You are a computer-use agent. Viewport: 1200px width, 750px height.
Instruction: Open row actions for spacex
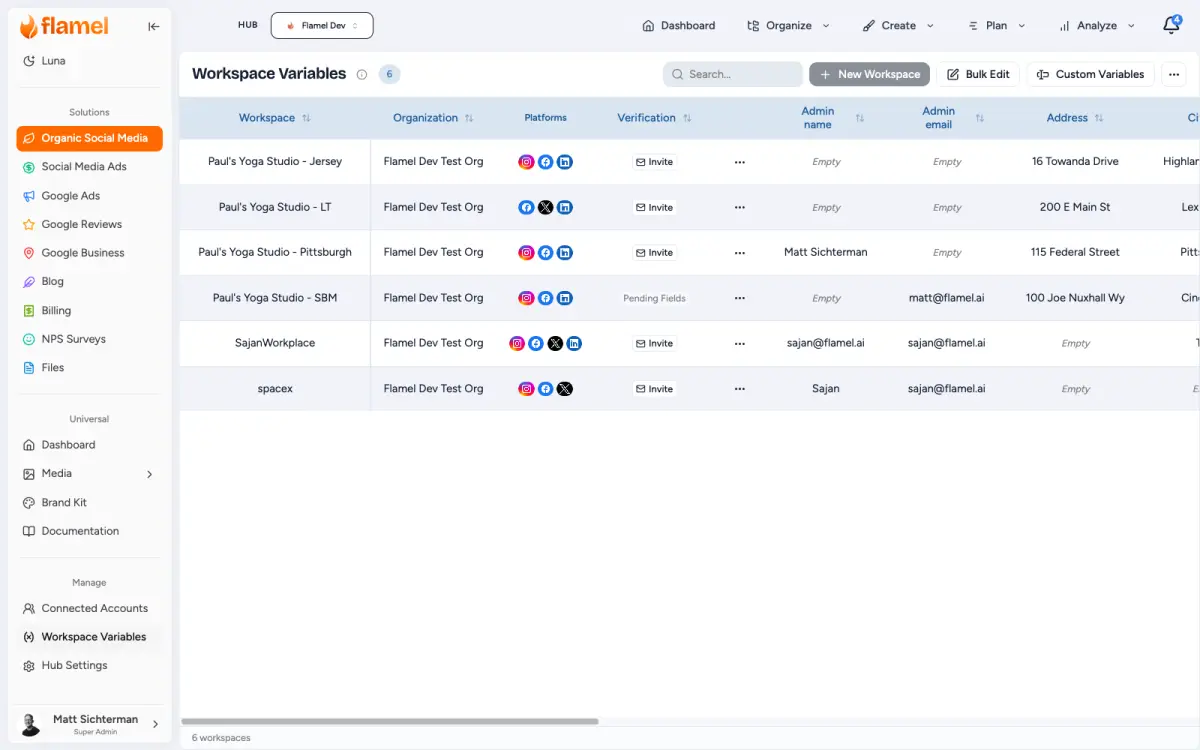click(x=740, y=389)
